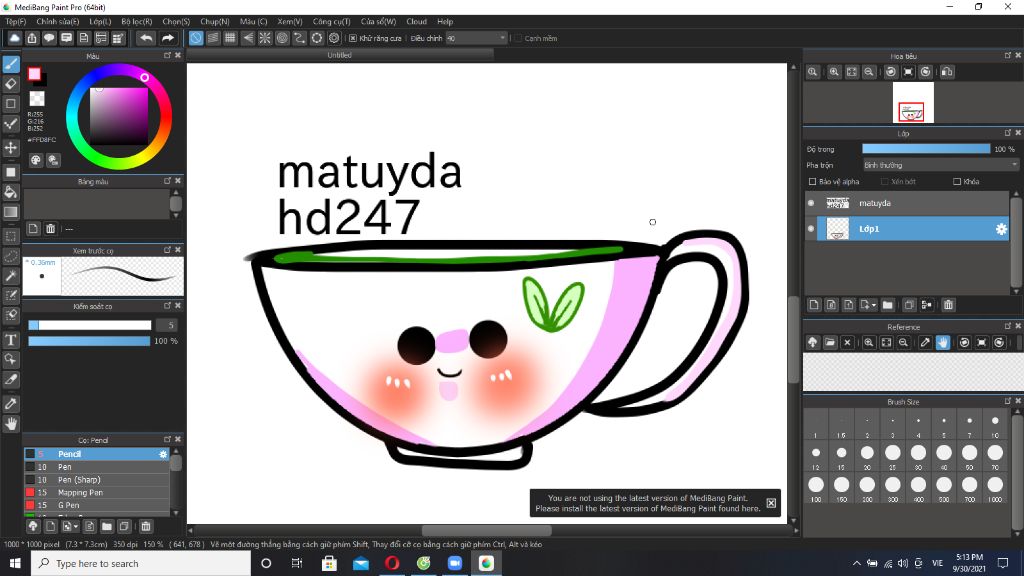Delete palette color with trash icon
Image resolution: width=1024 pixels, height=576 pixels.
pyautogui.click(x=50, y=229)
